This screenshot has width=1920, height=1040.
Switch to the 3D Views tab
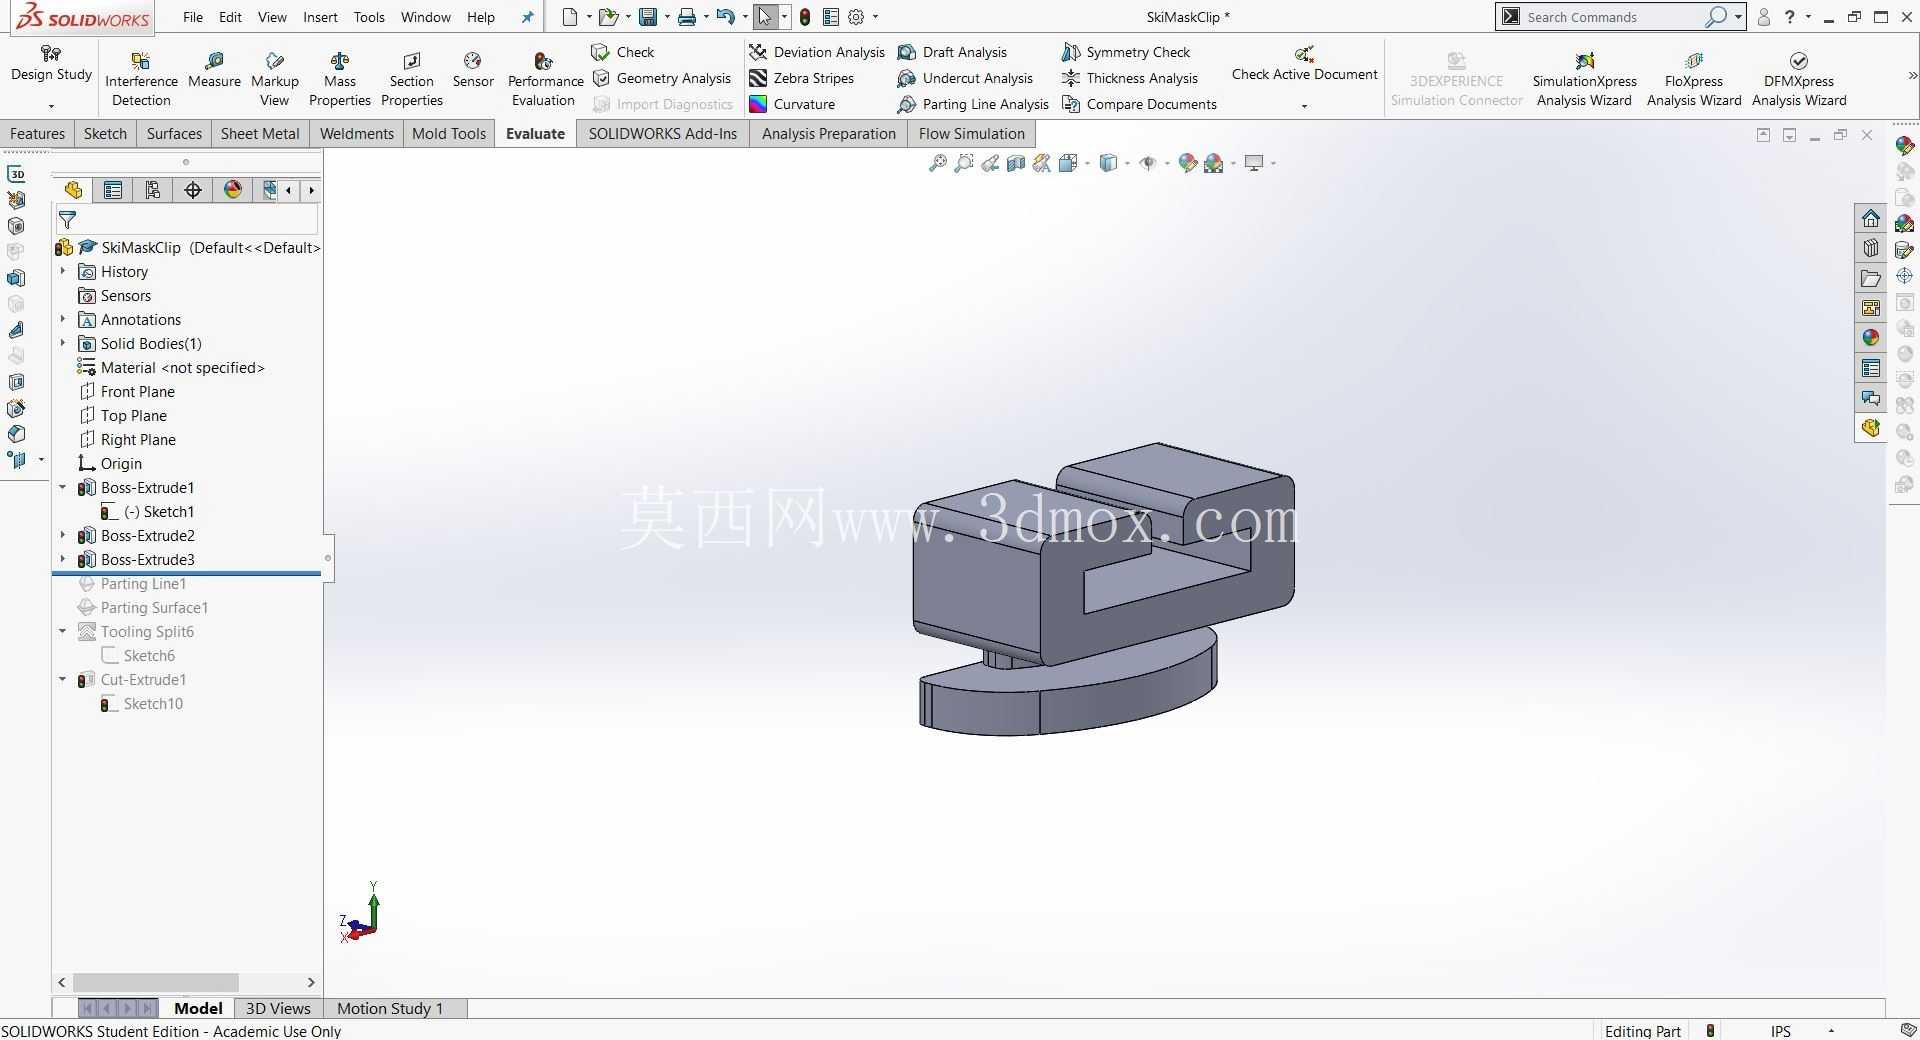(x=278, y=1008)
